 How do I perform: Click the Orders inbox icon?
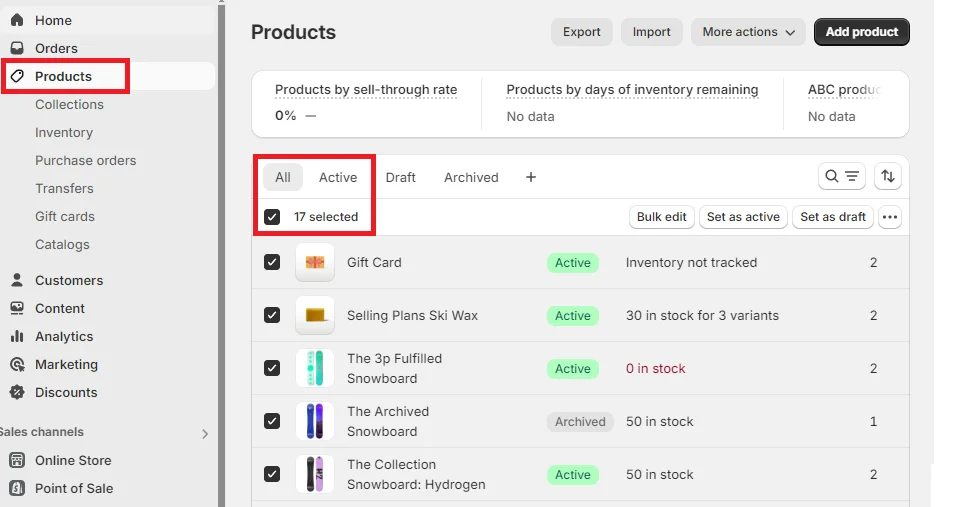click(17, 48)
